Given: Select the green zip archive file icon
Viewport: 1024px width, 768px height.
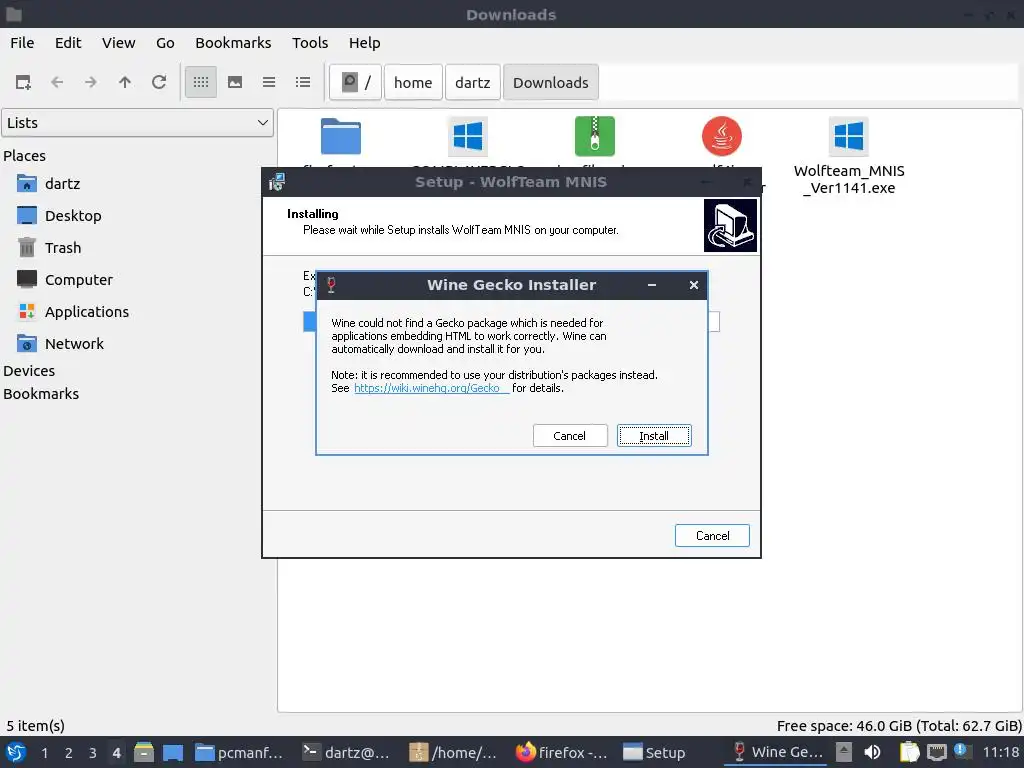Looking at the screenshot, I should click(x=594, y=136).
